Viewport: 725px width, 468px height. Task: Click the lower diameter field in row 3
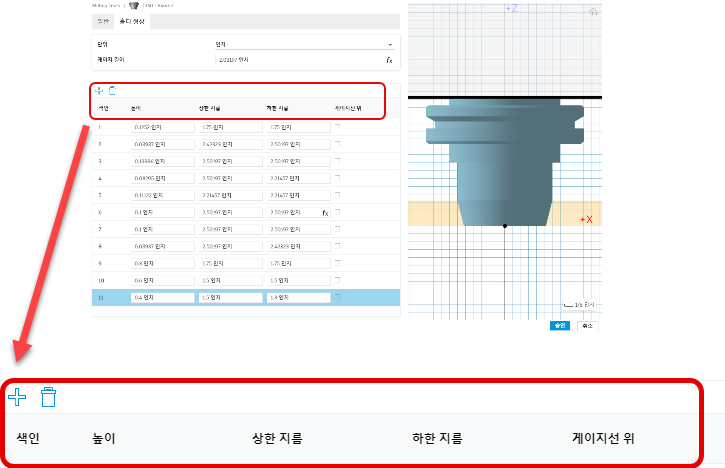click(299, 161)
